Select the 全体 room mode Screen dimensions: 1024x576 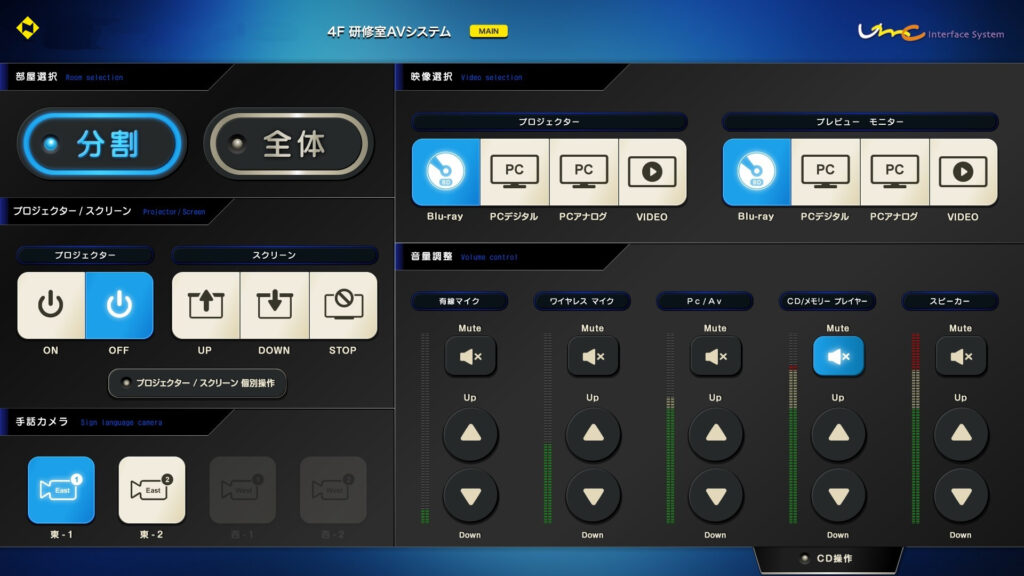coord(288,144)
